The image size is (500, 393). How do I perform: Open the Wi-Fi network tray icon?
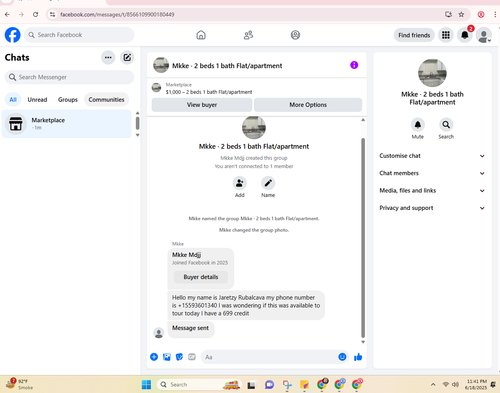pos(446,384)
